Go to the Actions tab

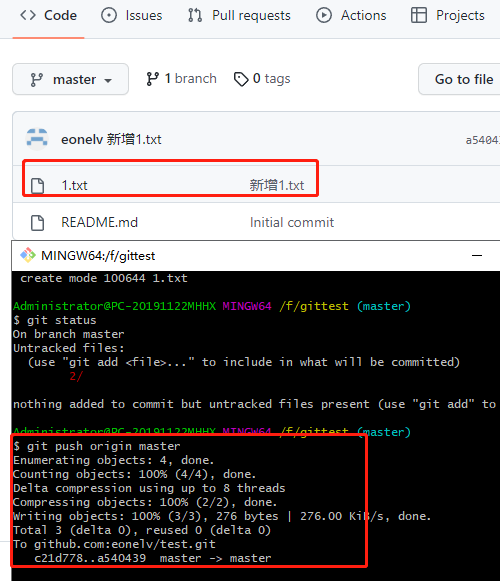[x=351, y=16]
